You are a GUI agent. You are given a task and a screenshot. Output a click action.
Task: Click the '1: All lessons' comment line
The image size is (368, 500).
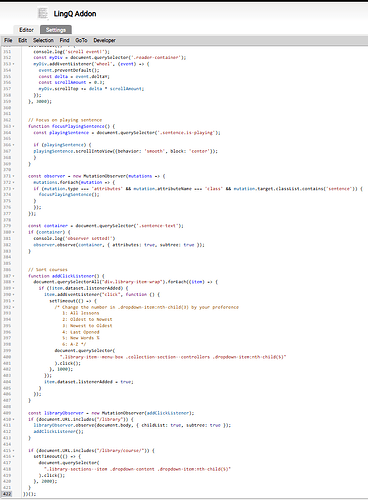[x=81, y=313]
